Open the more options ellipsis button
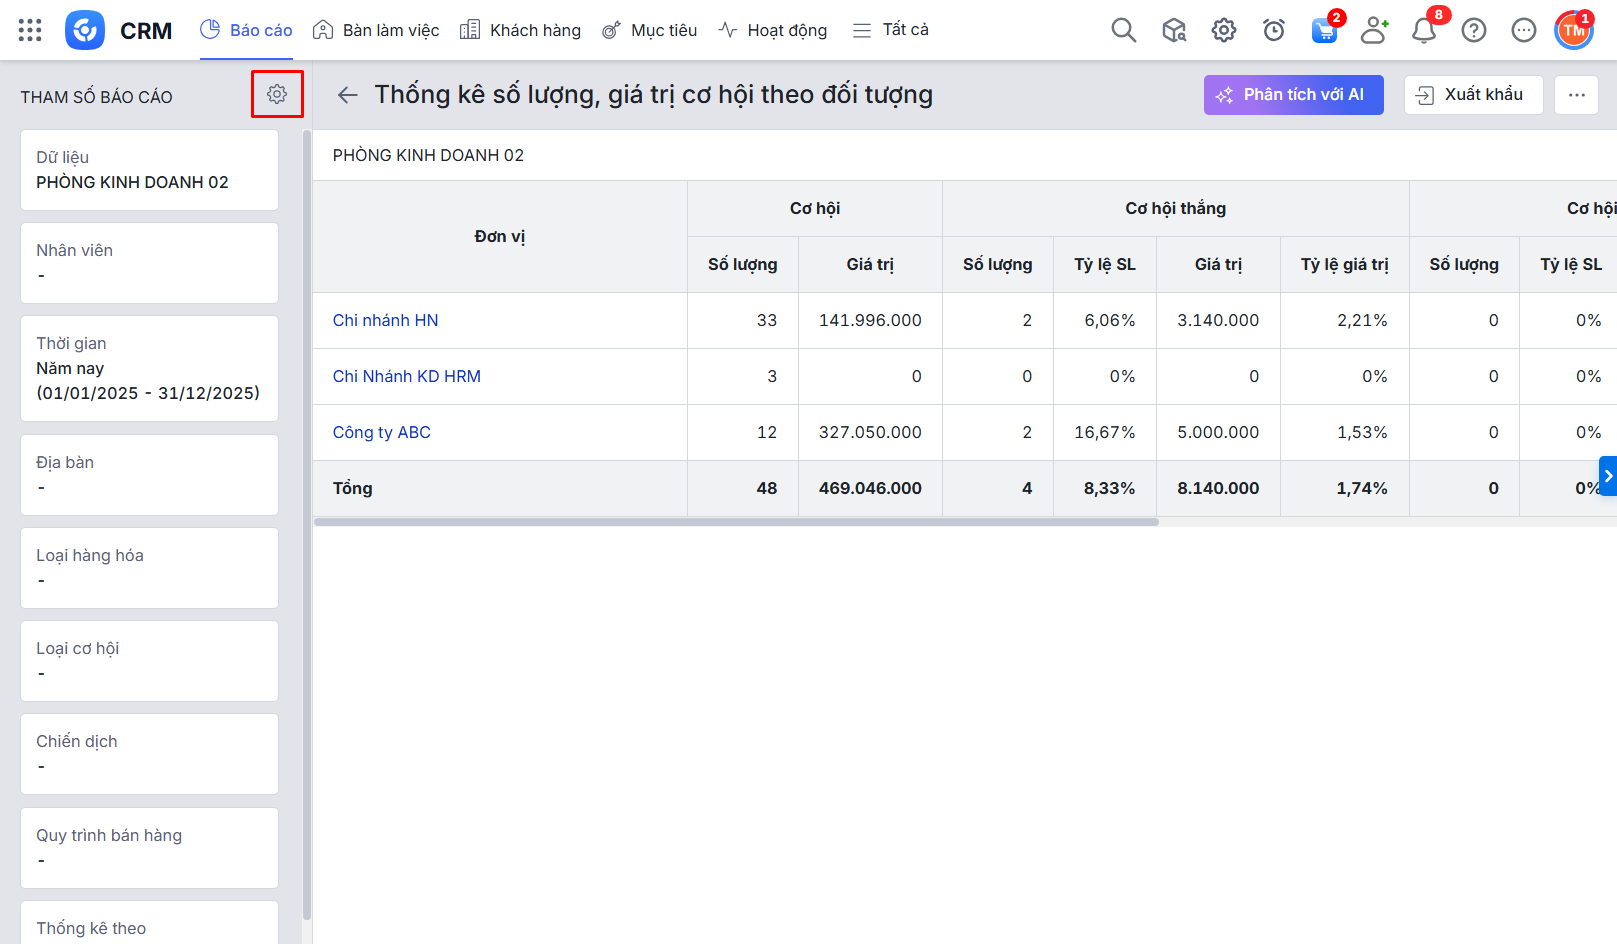This screenshot has width=1617, height=944. [x=1576, y=95]
